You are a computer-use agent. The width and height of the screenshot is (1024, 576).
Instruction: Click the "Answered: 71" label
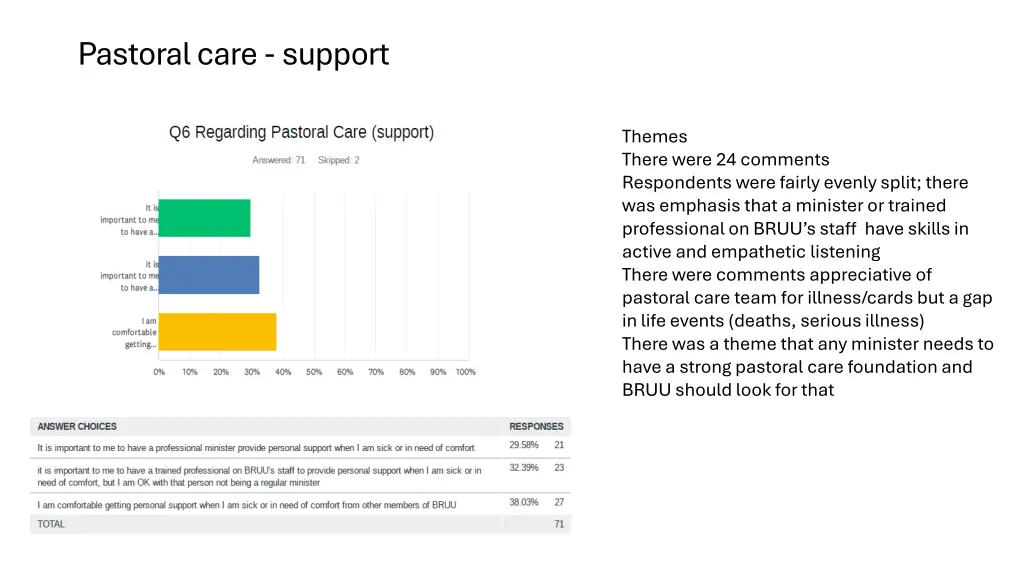click(279, 160)
